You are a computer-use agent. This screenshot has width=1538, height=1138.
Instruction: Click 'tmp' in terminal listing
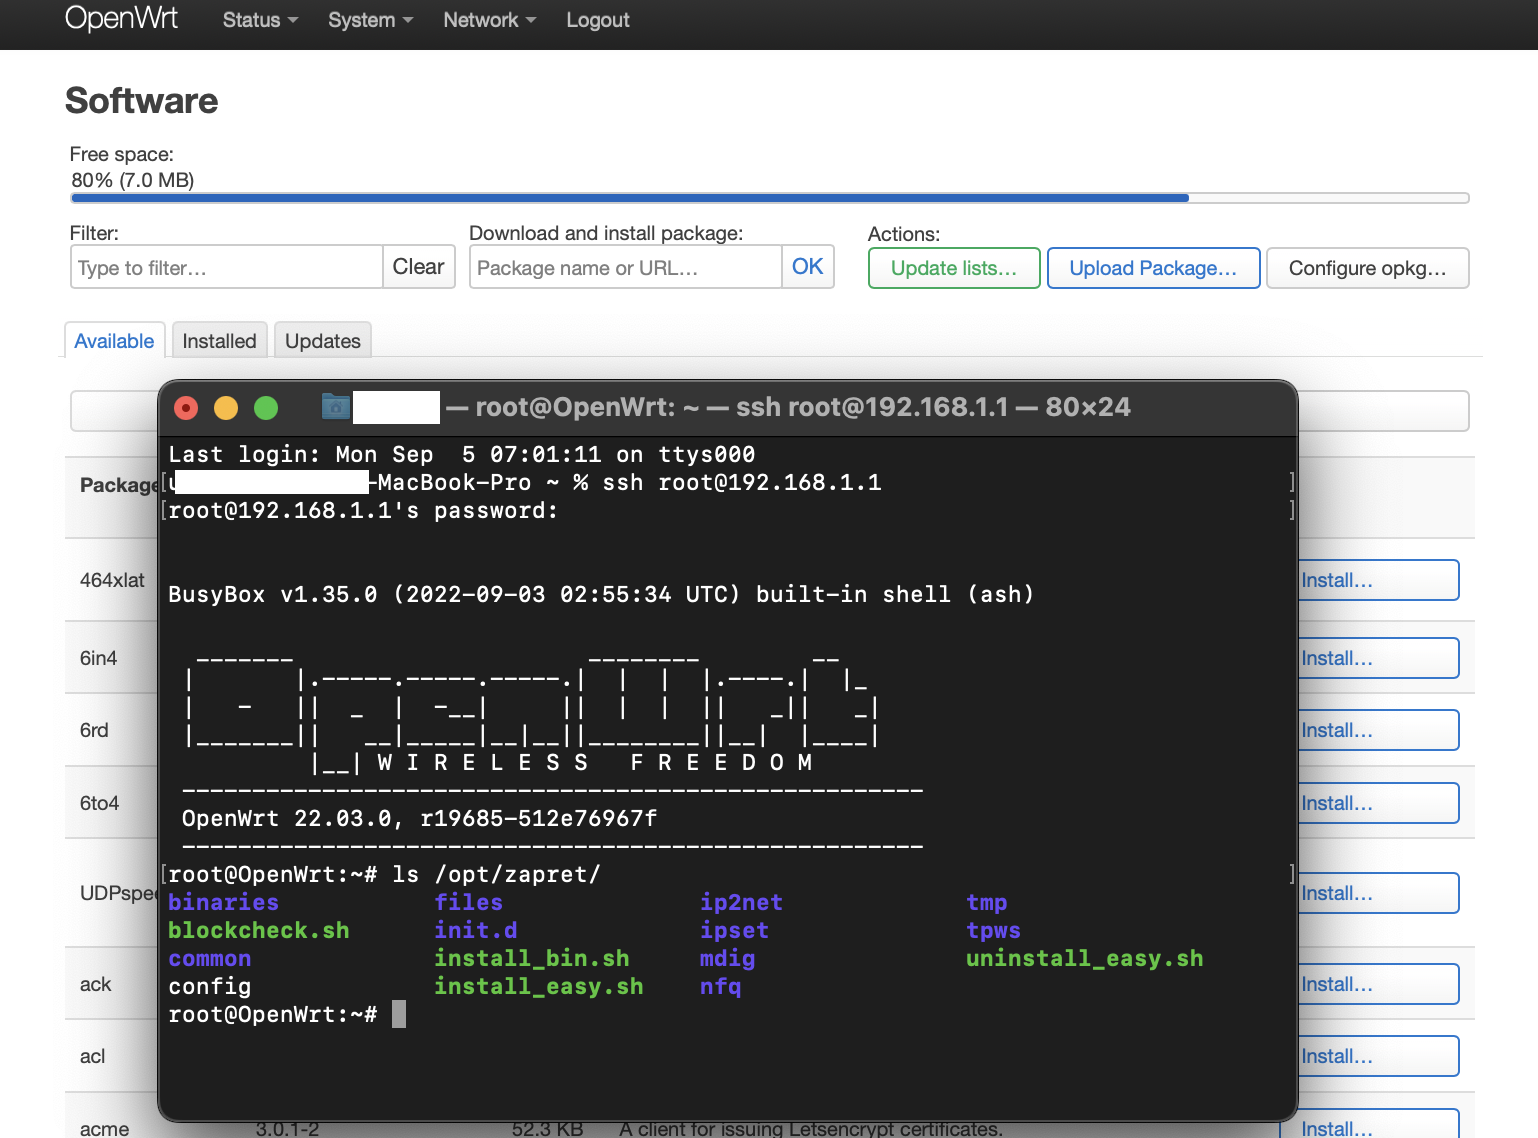pos(987,902)
